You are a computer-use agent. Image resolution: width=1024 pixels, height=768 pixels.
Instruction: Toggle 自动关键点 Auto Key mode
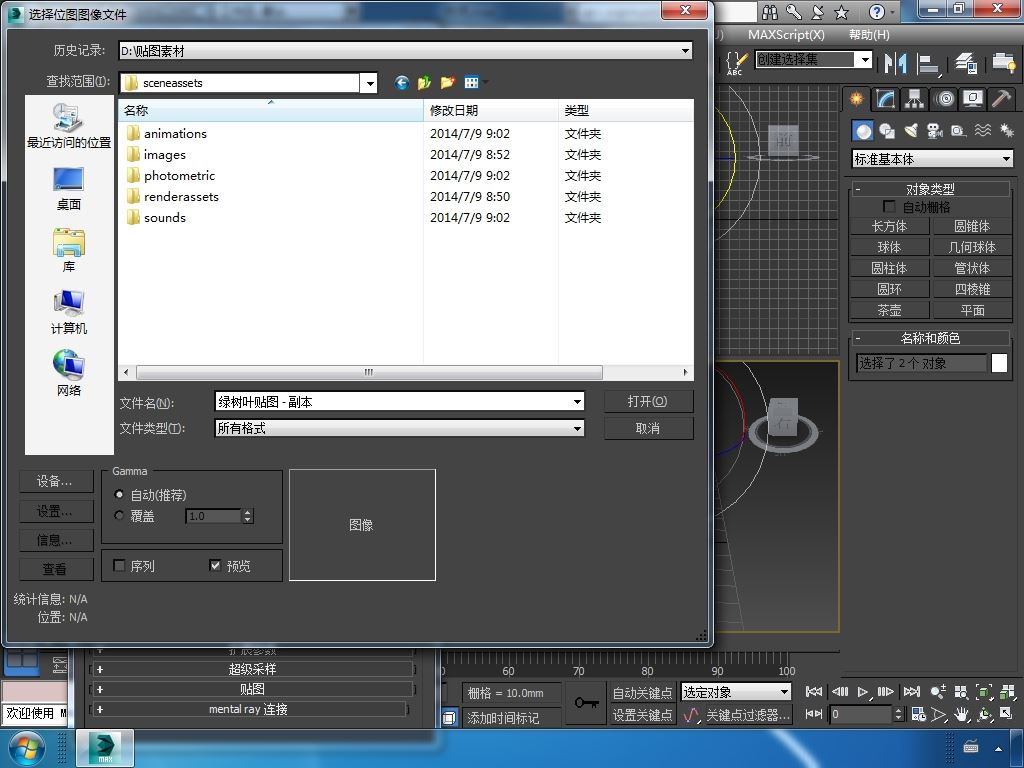[642, 692]
